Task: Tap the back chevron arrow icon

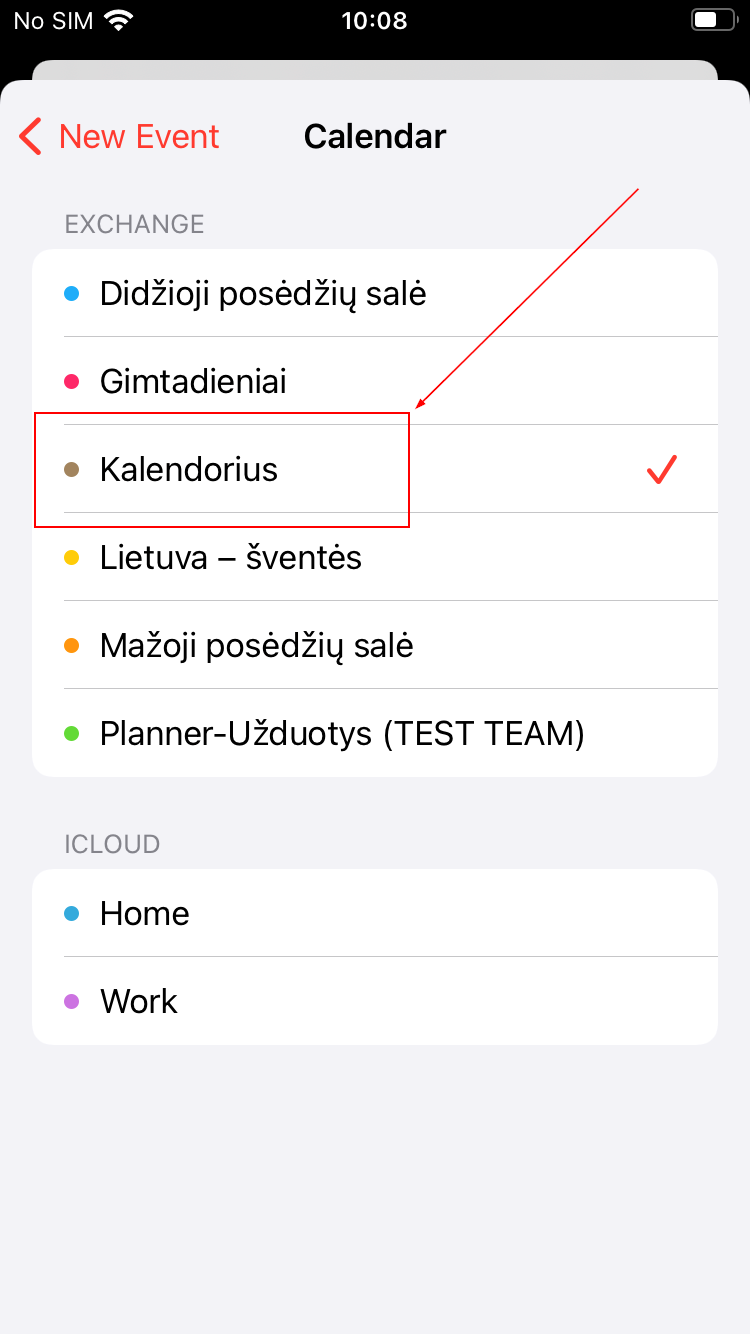Action: pos(31,136)
